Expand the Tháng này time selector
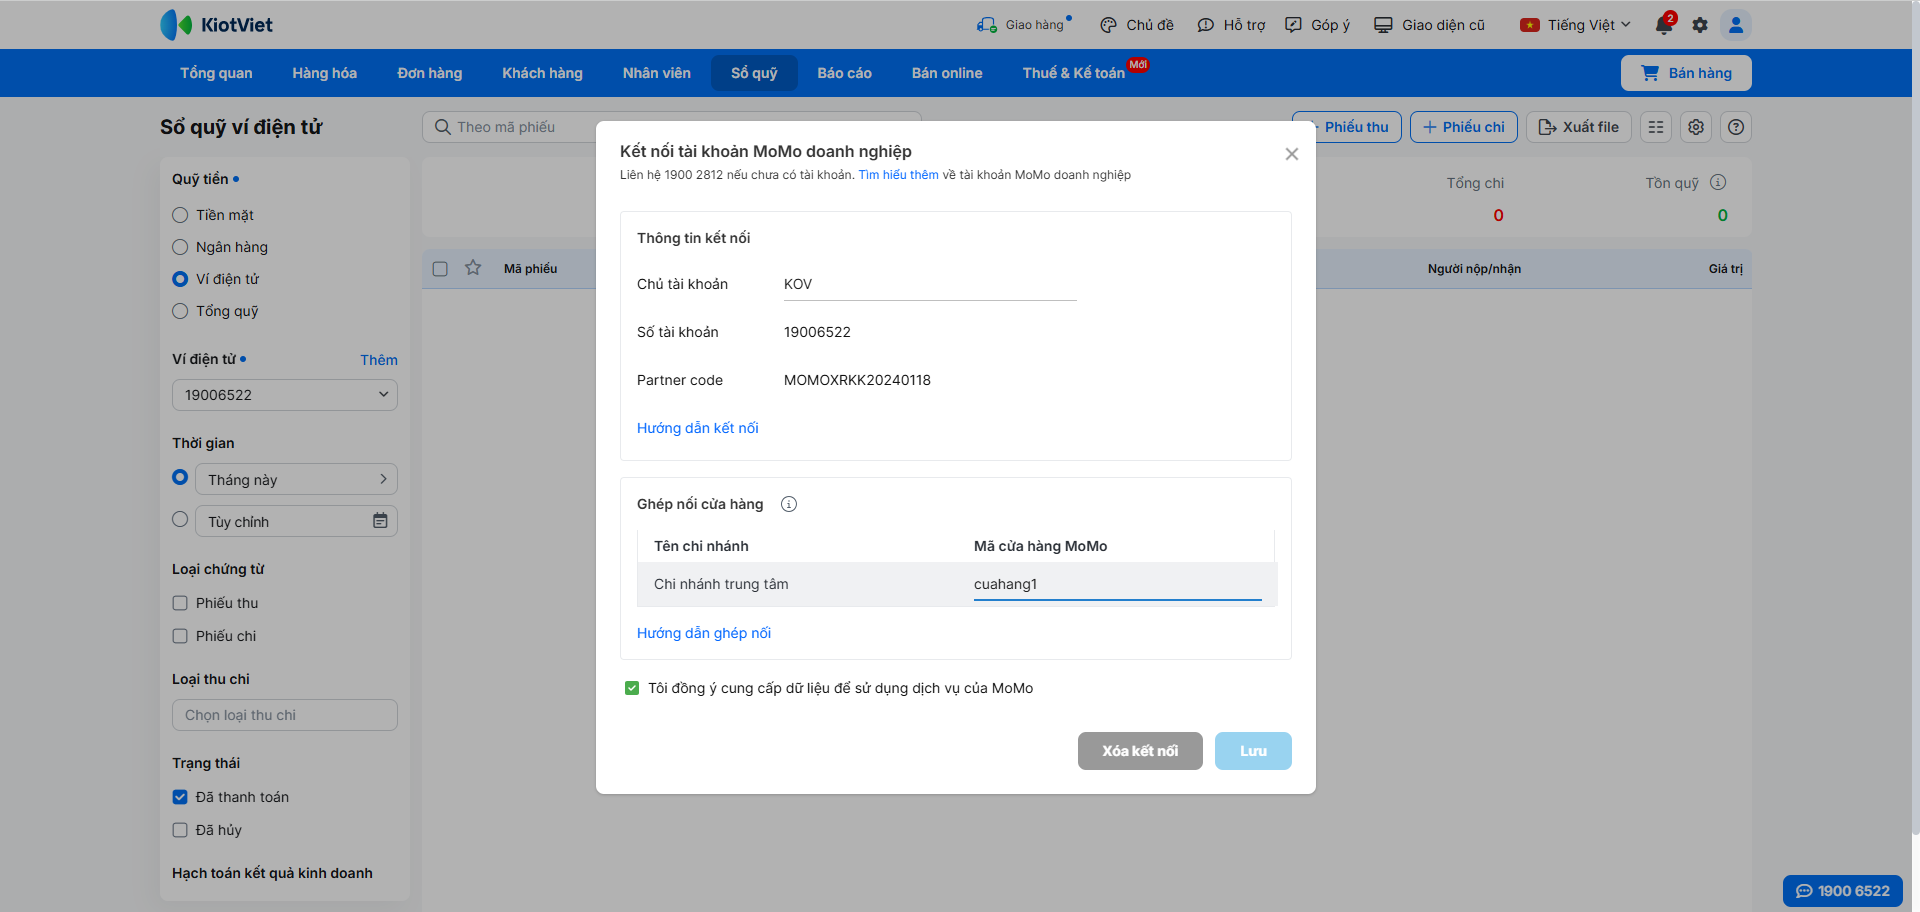This screenshot has width=1920, height=912. tap(296, 480)
